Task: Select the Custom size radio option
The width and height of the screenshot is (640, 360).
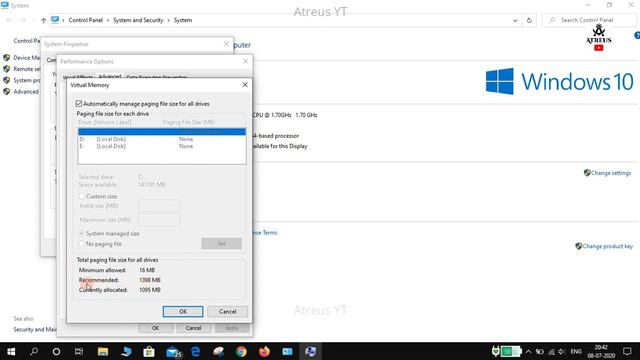Action: pyautogui.click(x=82, y=196)
